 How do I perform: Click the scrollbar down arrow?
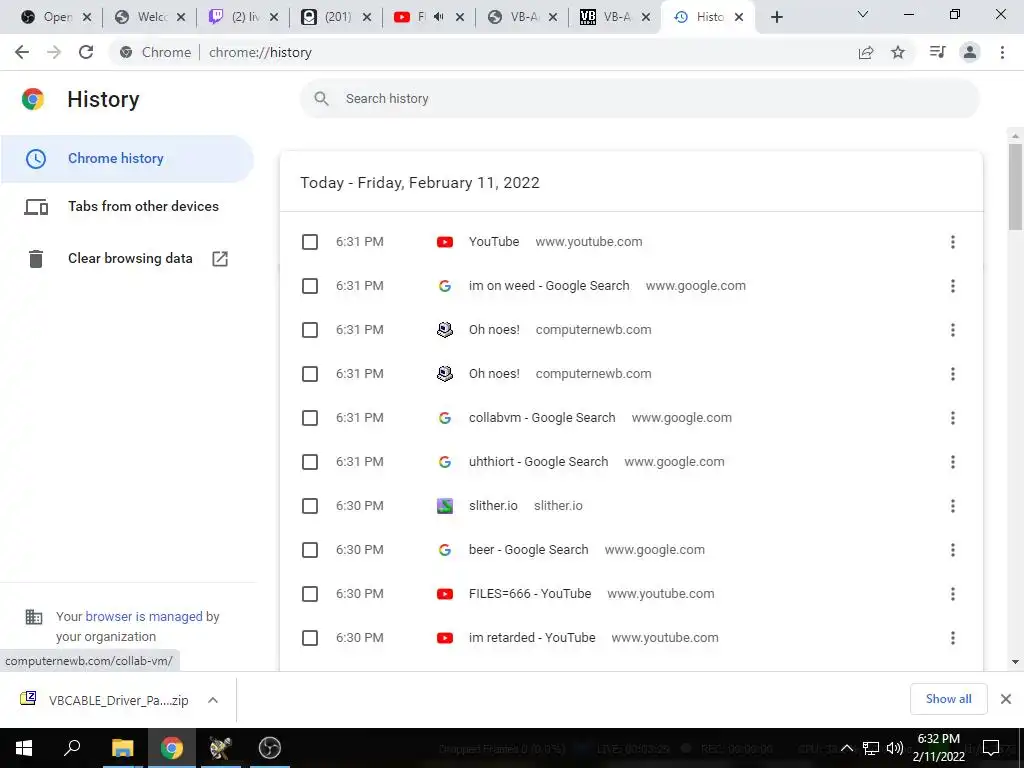coord(1015,662)
